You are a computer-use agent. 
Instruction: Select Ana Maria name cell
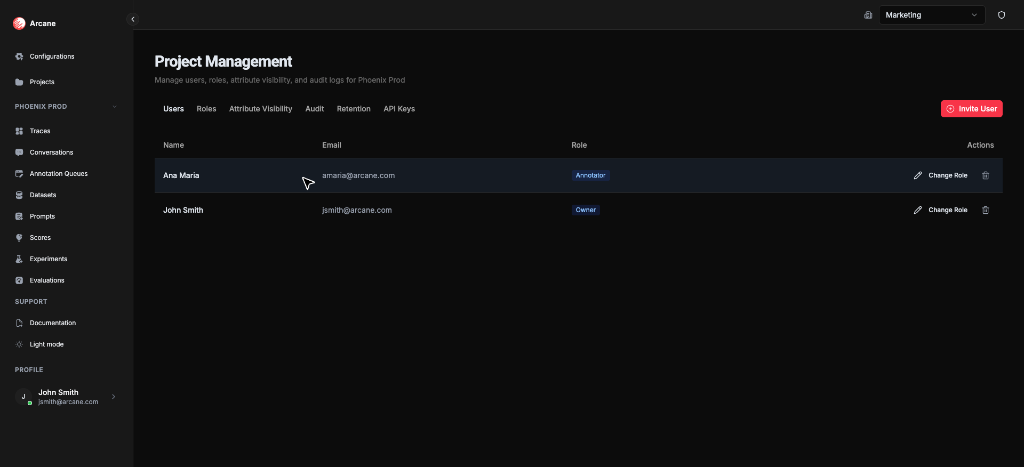point(181,176)
